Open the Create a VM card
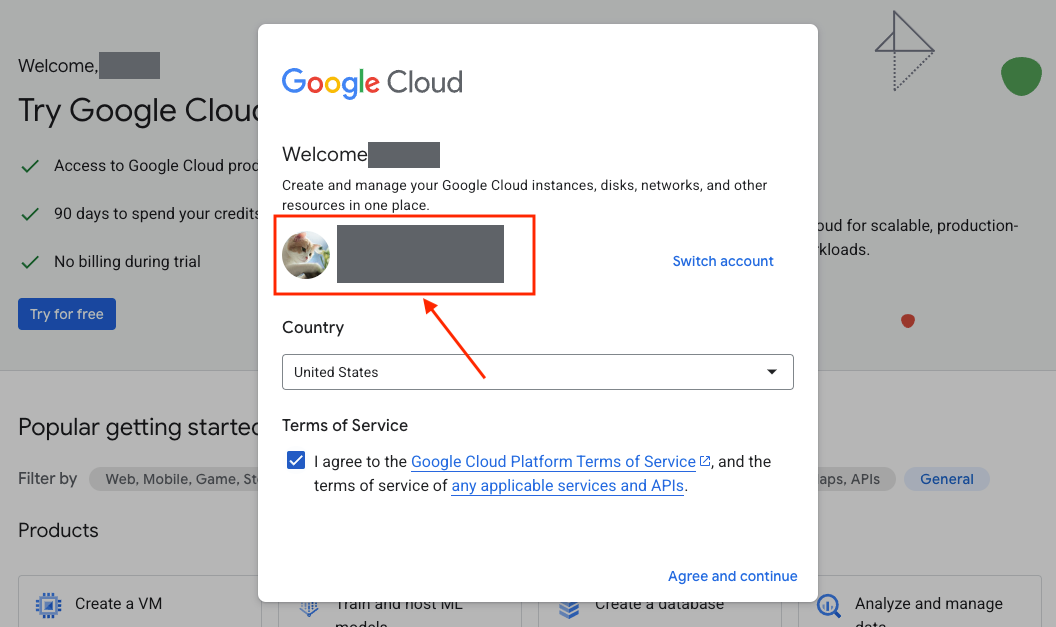The image size is (1056, 627). (x=118, y=604)
